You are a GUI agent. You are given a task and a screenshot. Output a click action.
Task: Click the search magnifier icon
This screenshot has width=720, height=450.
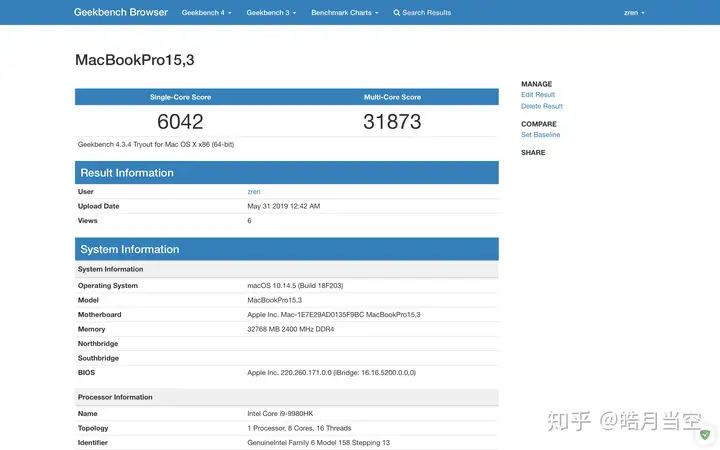point(397,13)
